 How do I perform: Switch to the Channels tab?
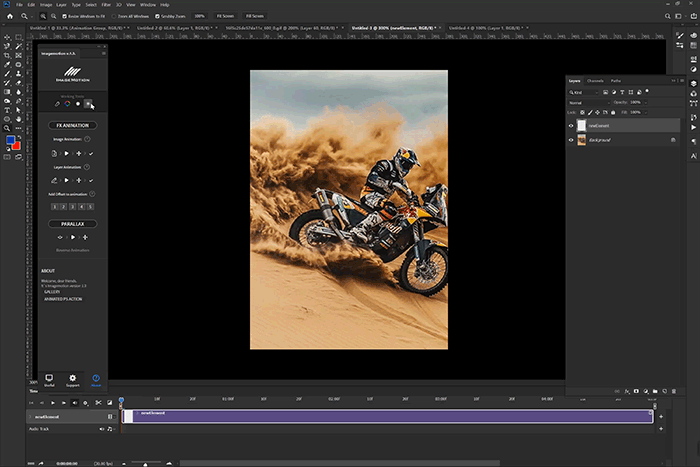[x=595, y=80]
